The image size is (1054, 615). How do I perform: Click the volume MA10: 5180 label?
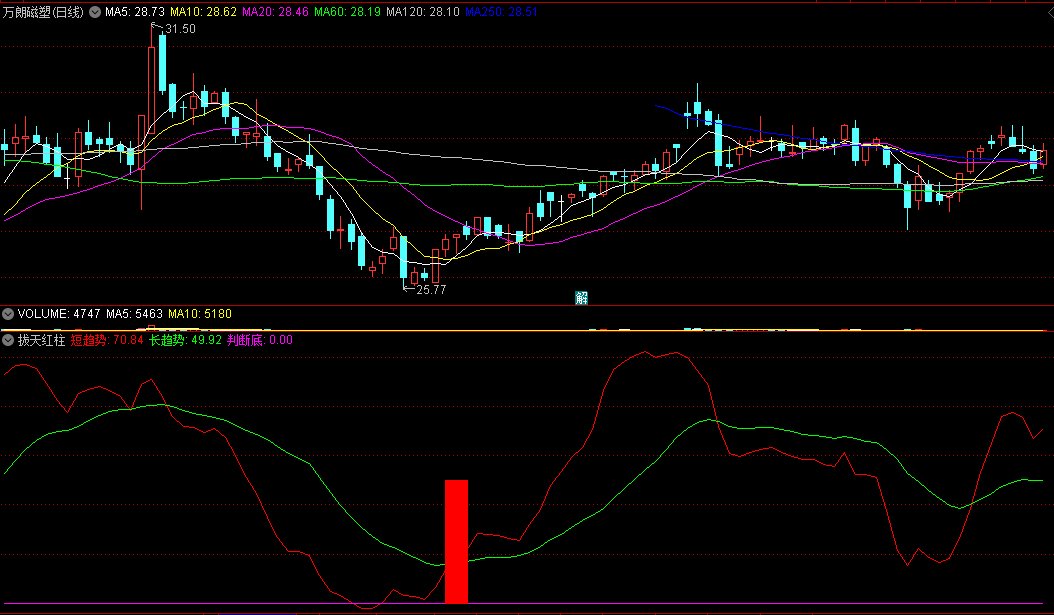200,314
